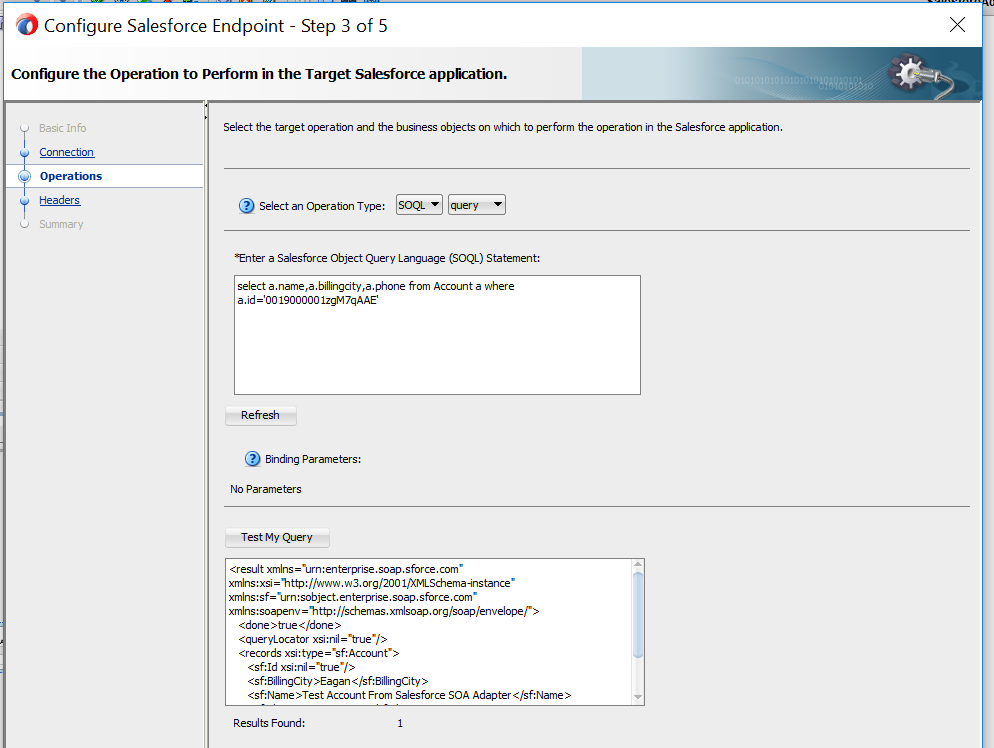Run Test My Query

click(277, 537)
